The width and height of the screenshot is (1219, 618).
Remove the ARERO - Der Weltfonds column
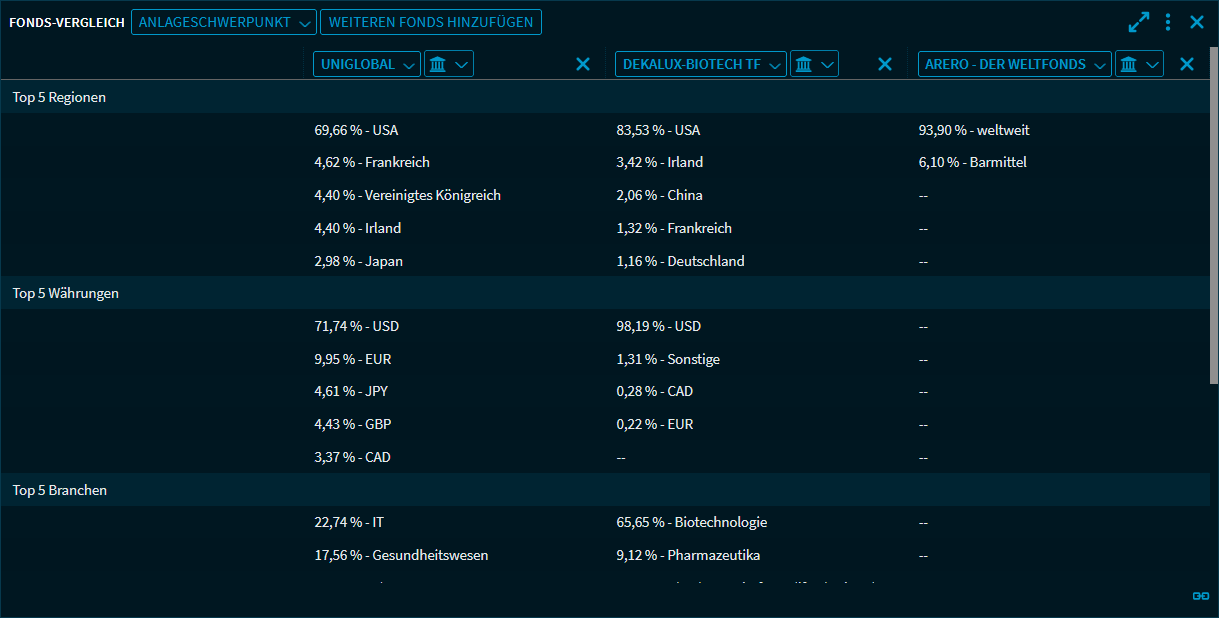pos(1187,64)
